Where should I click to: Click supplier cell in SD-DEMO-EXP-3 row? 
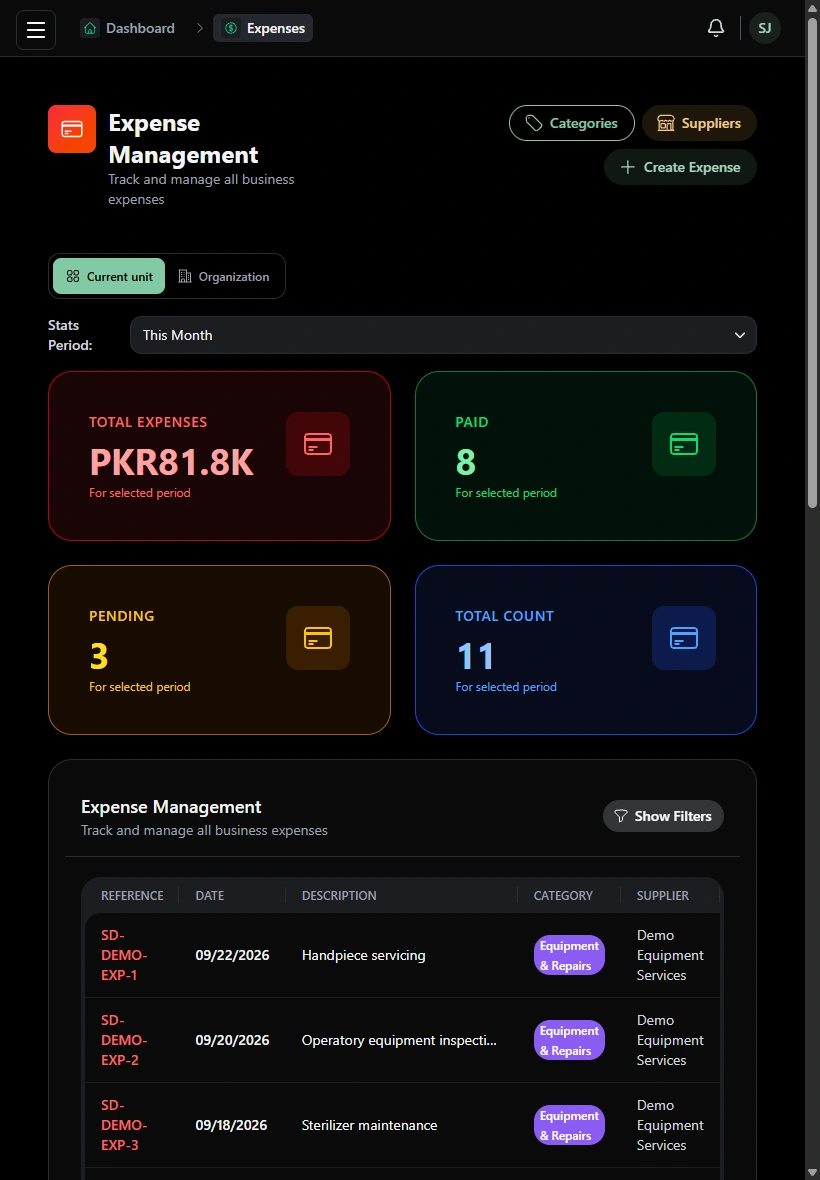(670, 1125)
